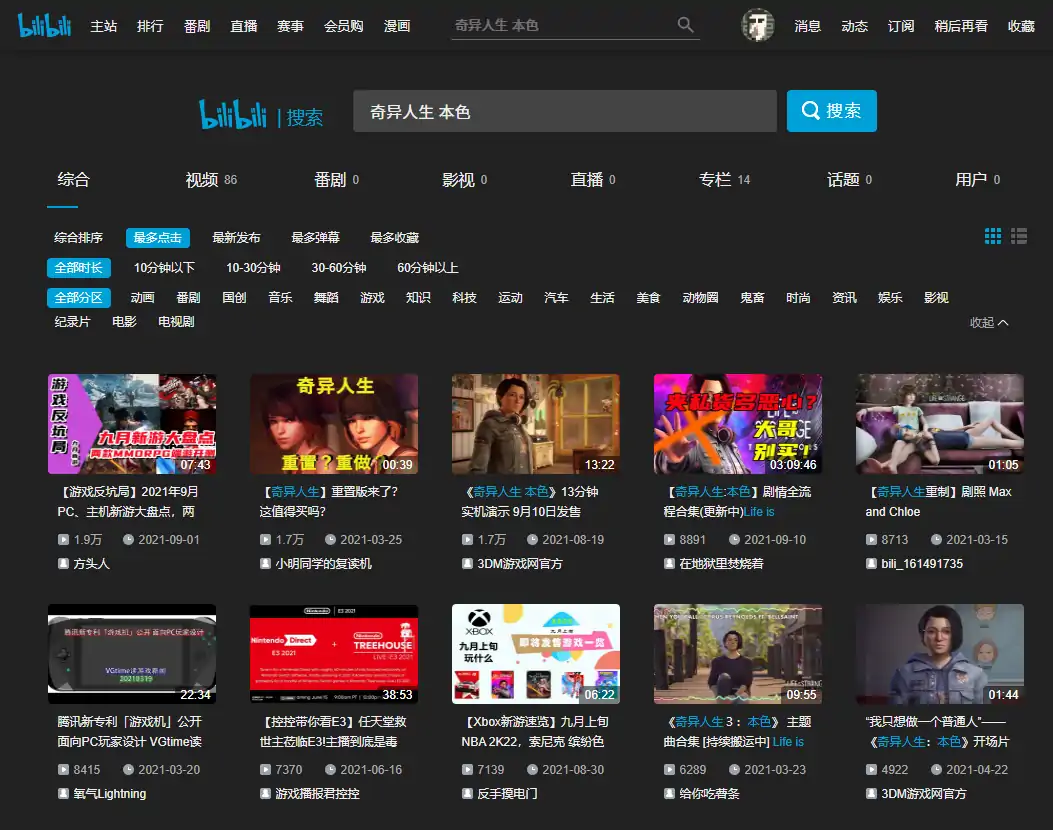Filter results by 鬼畜 category
Viewport: 1053px width, 830px height.
pyautogui.click(x=752, y=297)
